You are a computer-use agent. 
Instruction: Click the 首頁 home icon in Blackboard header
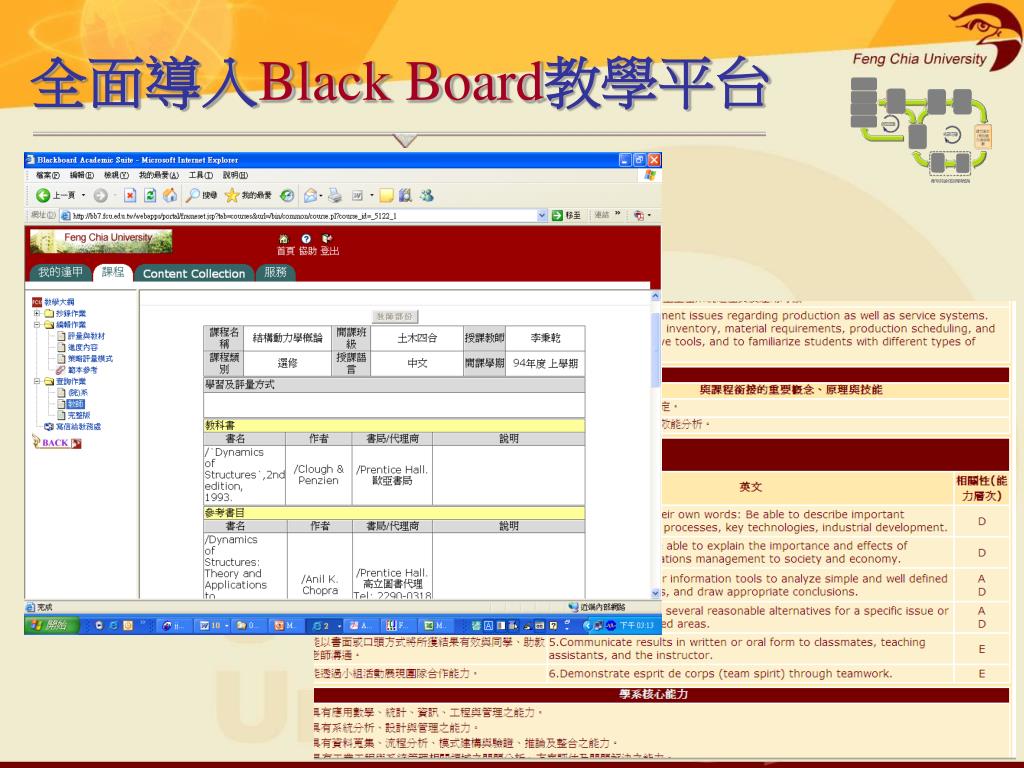pyautogui.click(x=283, y=239)
